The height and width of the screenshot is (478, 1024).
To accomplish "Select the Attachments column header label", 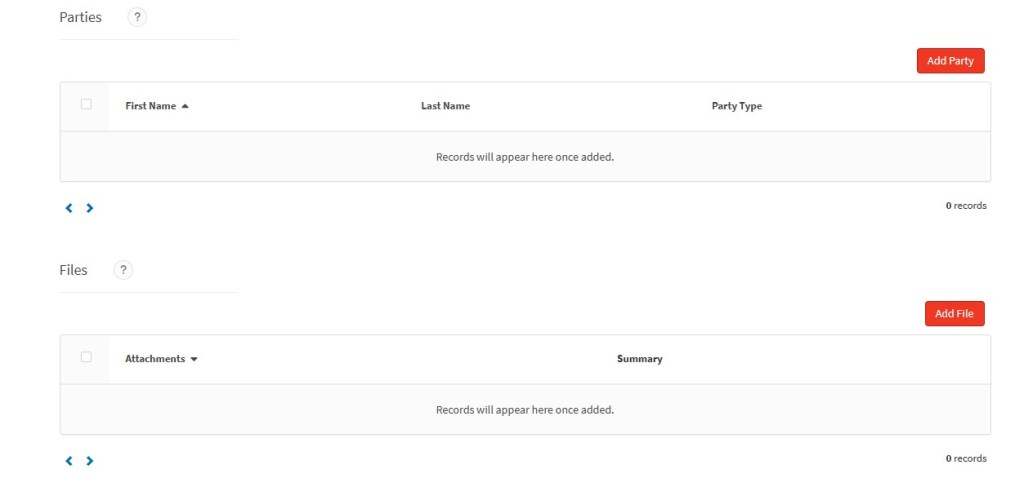I will tap(155, 358).
